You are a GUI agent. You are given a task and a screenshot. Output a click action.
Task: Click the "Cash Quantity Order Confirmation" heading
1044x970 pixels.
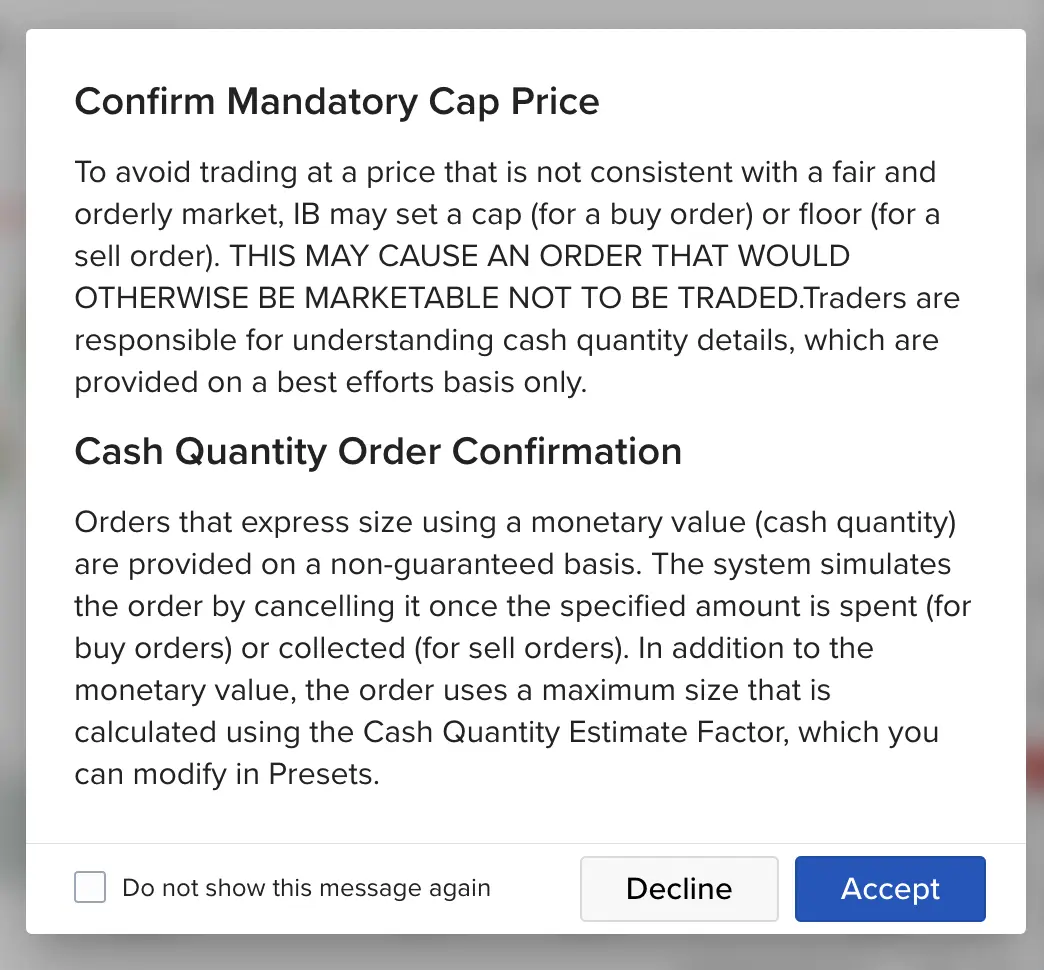[x=378, y=452]
